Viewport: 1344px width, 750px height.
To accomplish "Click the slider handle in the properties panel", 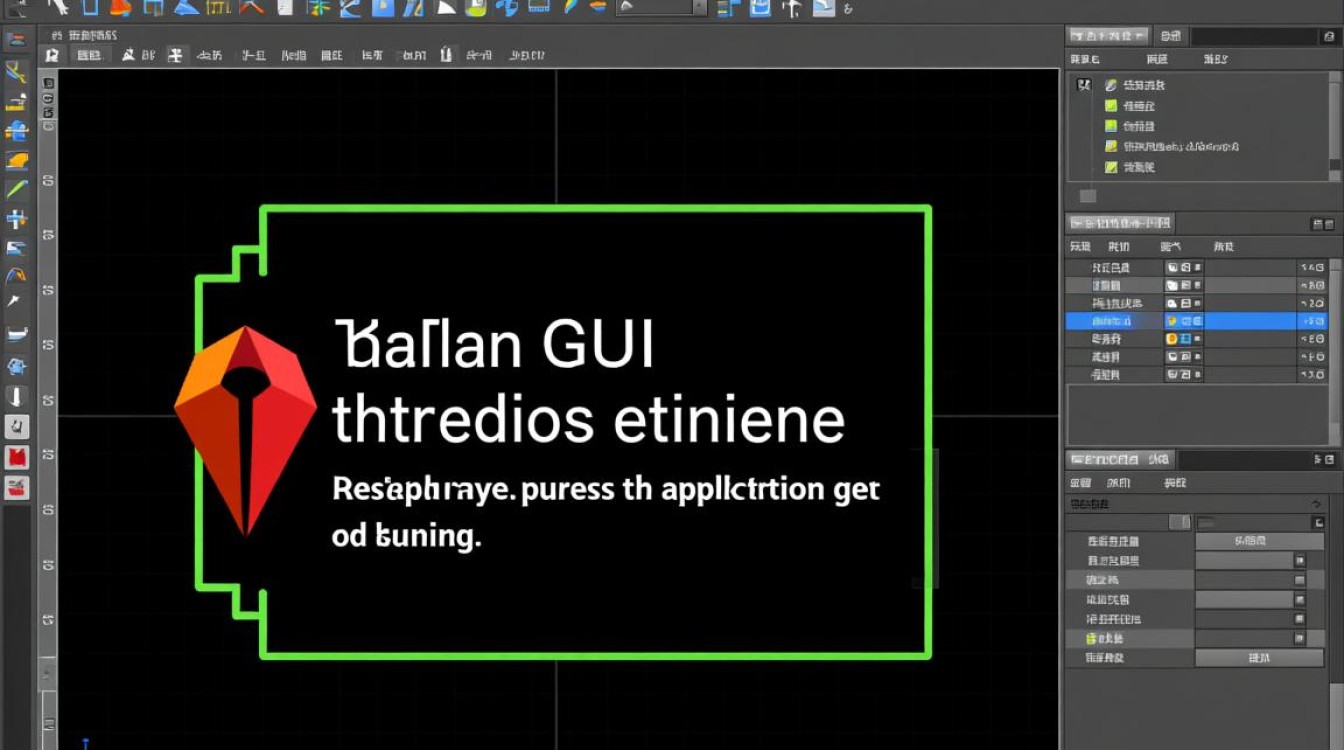I will point(1180,522).
